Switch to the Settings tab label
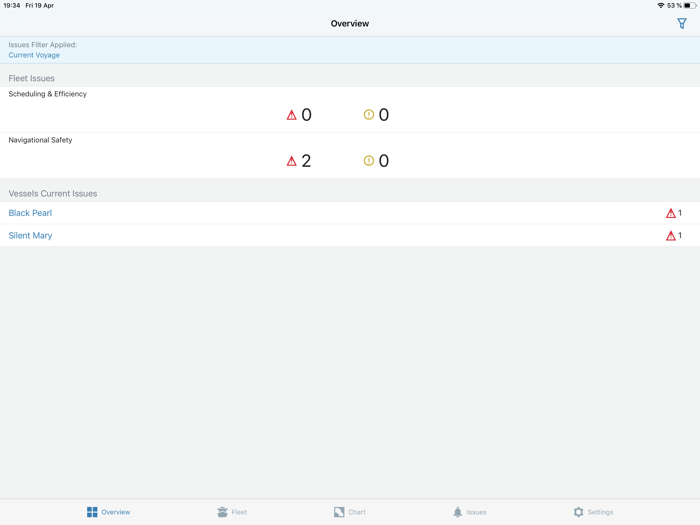This screenshot has width=700, height=525. [x=600, y=512]
